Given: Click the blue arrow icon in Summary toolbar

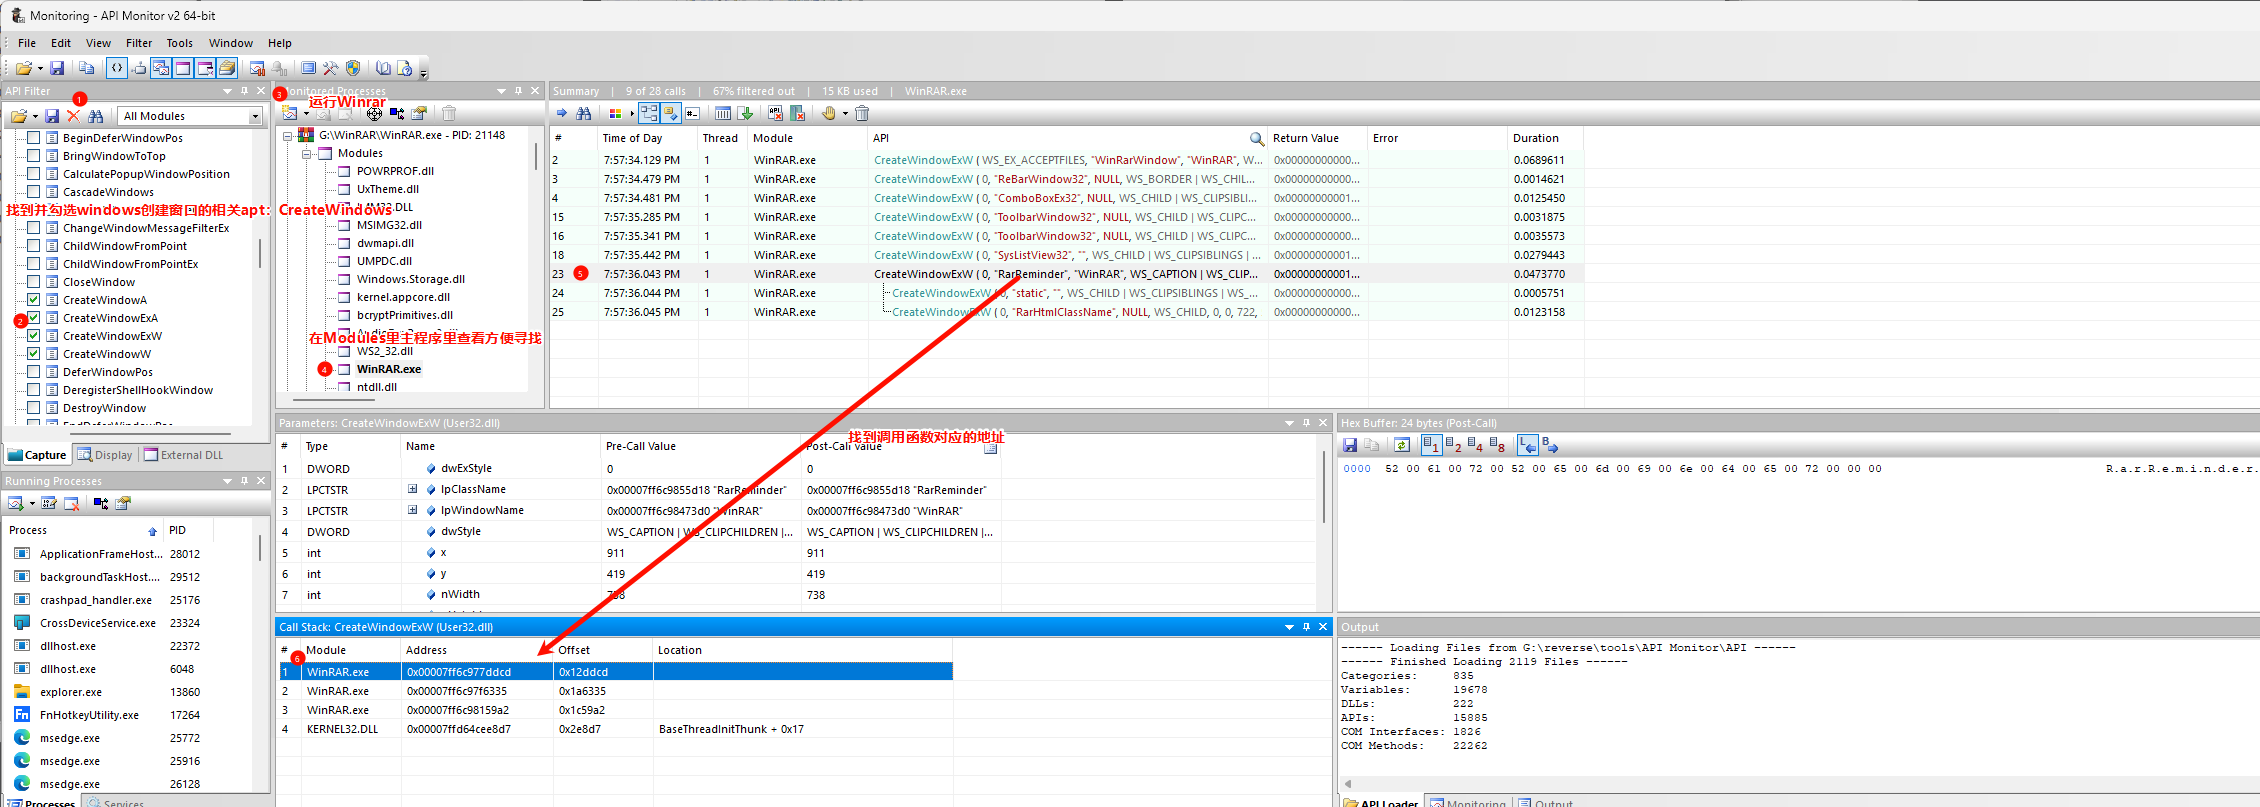Looking at the screenshot, I should click(x=562, y=114).
